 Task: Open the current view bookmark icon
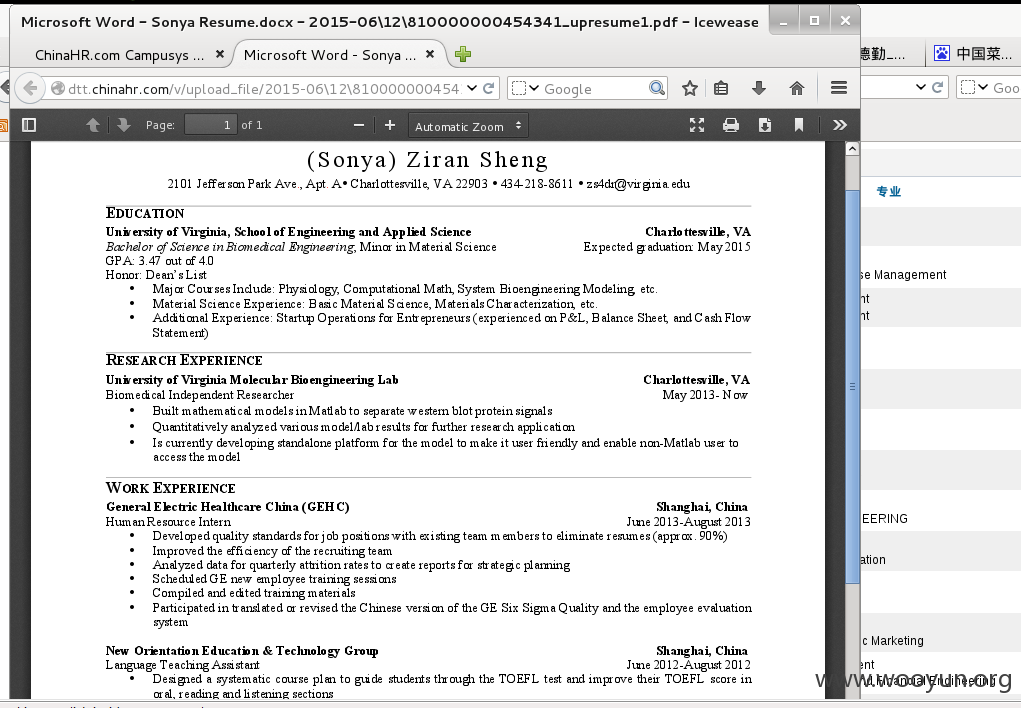click(799, 125)
